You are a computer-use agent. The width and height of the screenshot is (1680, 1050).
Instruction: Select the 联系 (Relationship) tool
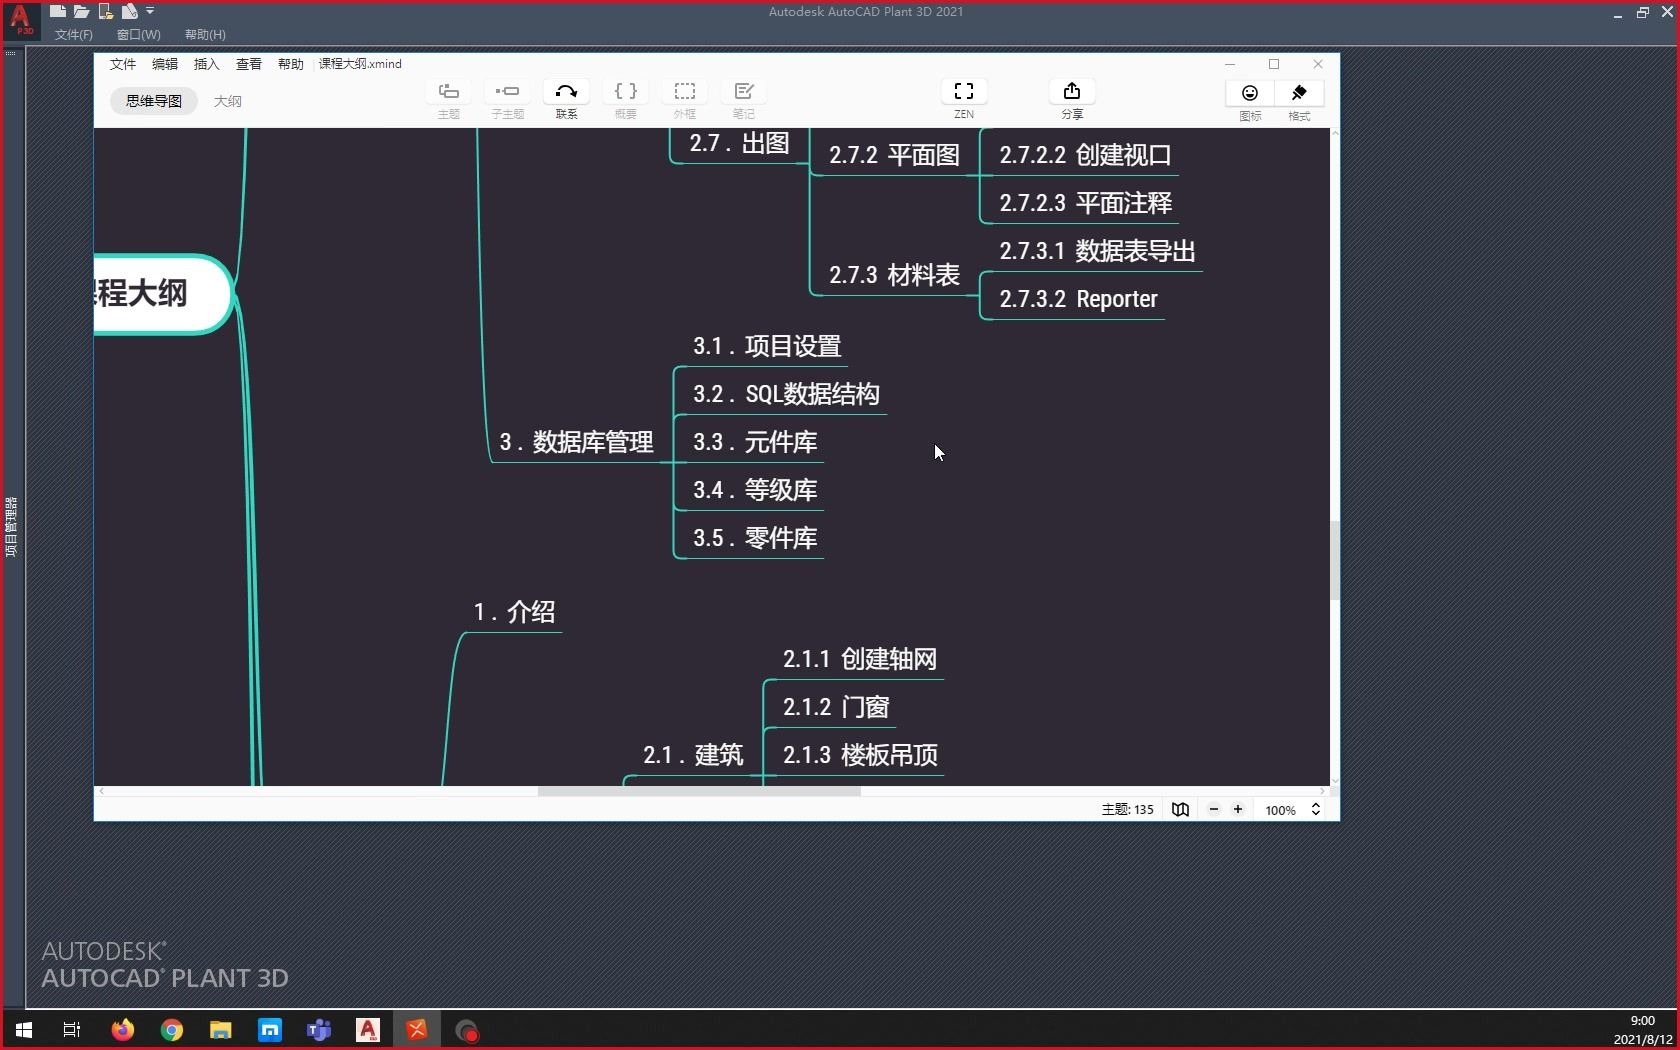click(566, 92)
